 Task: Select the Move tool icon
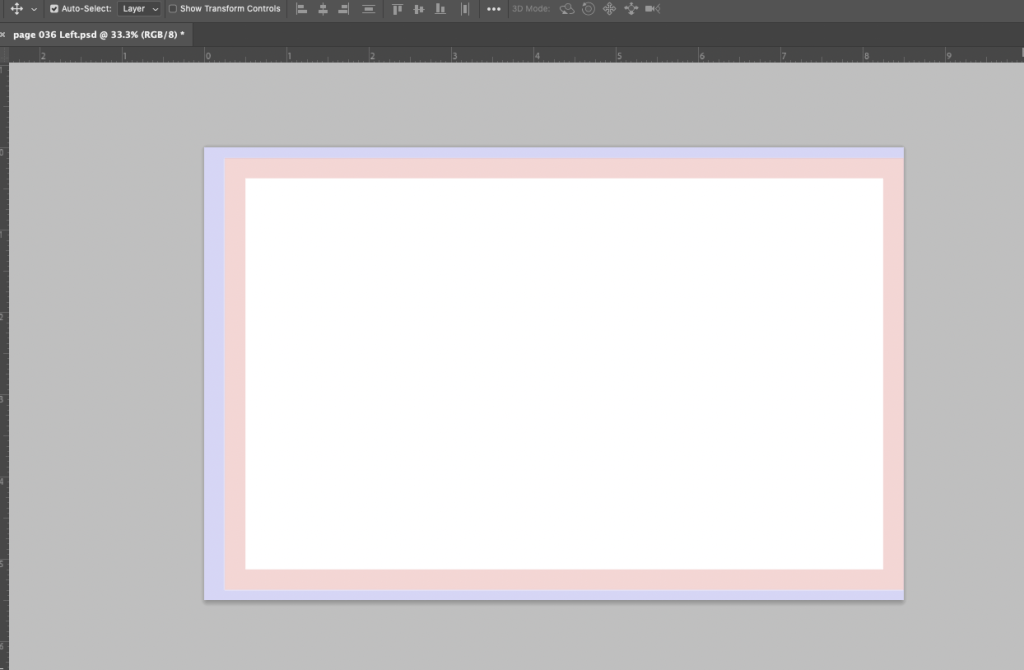[16, 9]
